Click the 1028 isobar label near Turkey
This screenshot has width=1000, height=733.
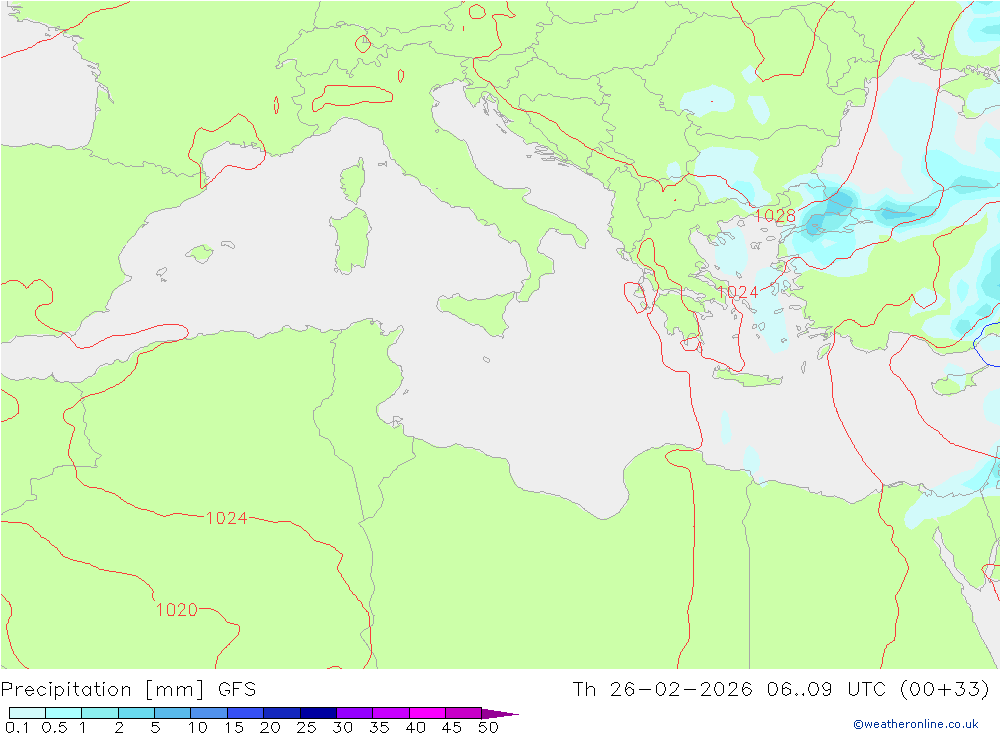point(775,216)
